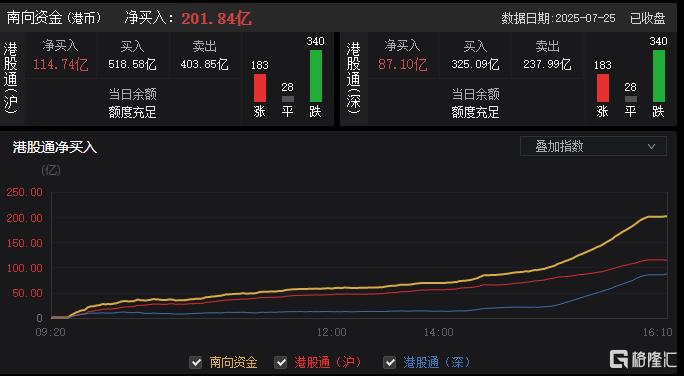The height and width of the screenshot is (376, 684).
Task: Toggle the 港股通（深） series checkbox
Action: (x=390, y=362)
